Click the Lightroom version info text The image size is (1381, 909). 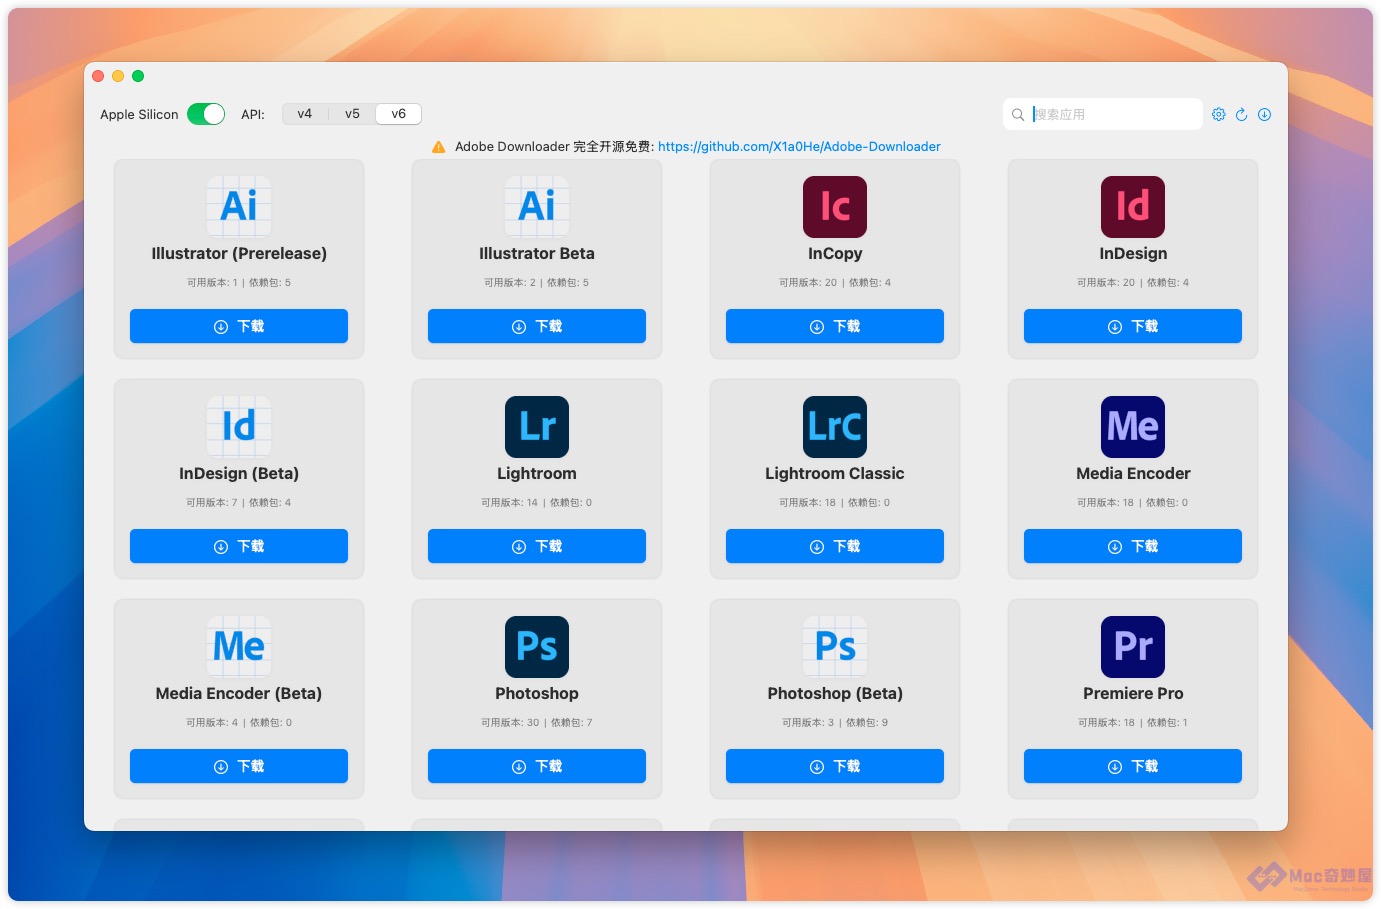[537, 502]
